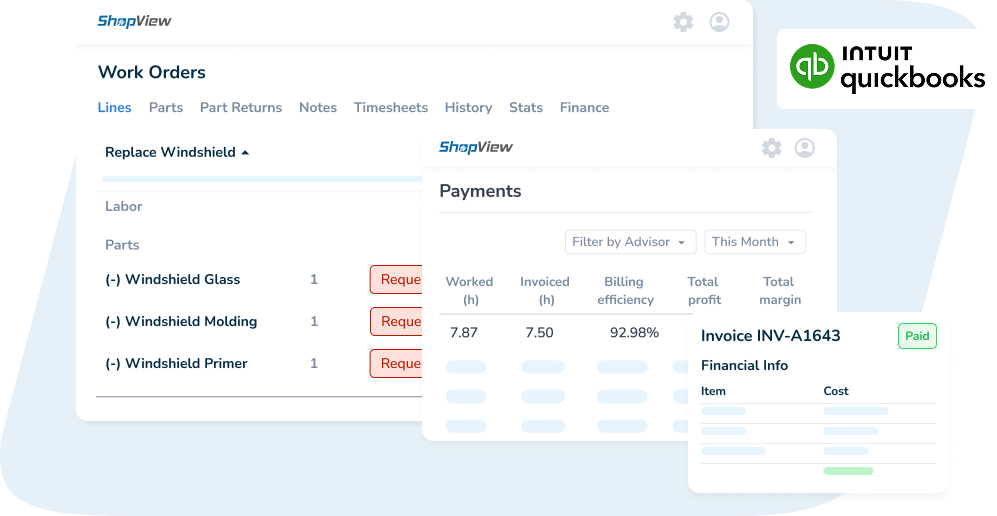The width and height of the screenshot is (997, 516).
Task: View the History tab
Action: (469, 107)
